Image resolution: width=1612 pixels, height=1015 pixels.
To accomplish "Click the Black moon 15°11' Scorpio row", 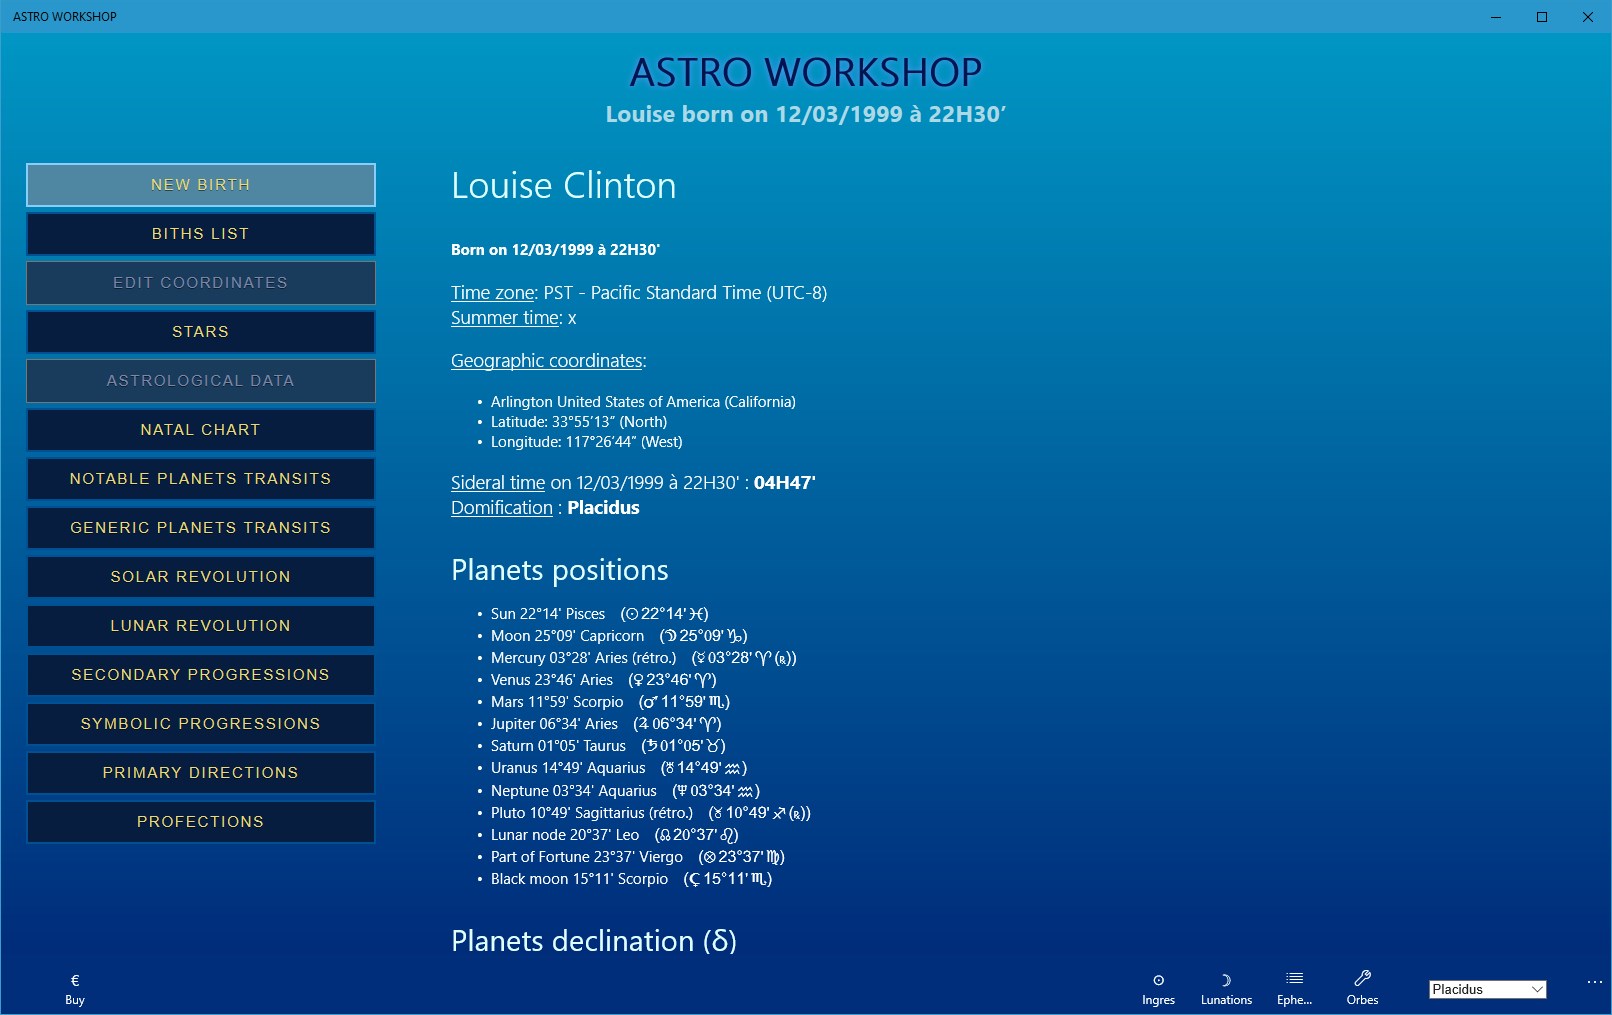I will click(632, 879).
